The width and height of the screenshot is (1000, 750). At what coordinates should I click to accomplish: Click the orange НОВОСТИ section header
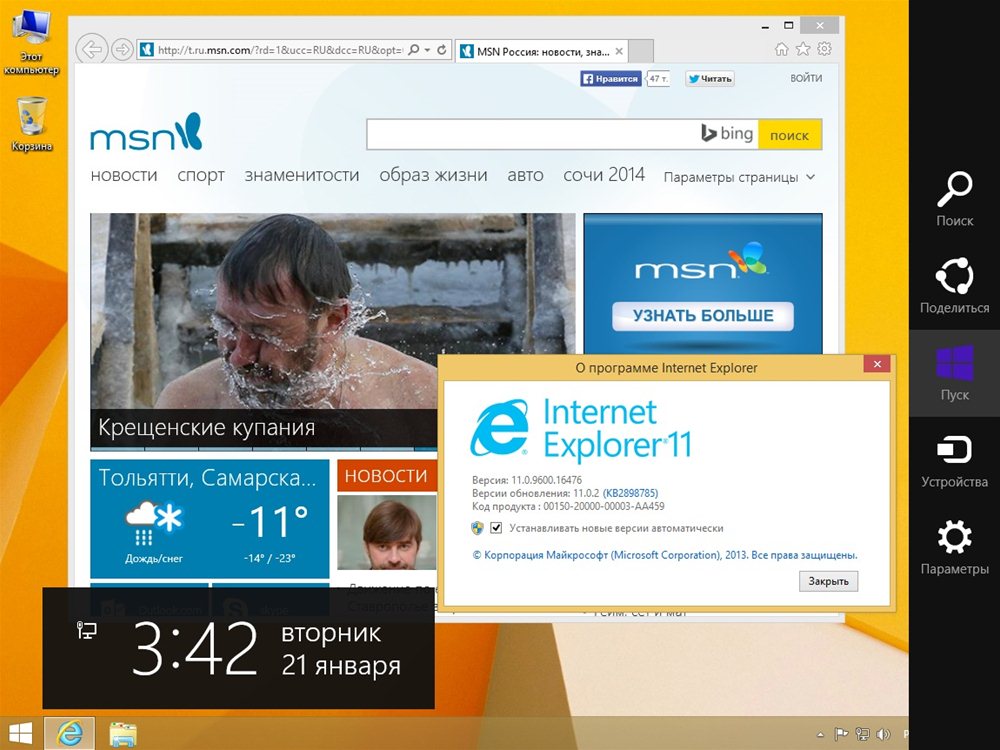point(386,475)
